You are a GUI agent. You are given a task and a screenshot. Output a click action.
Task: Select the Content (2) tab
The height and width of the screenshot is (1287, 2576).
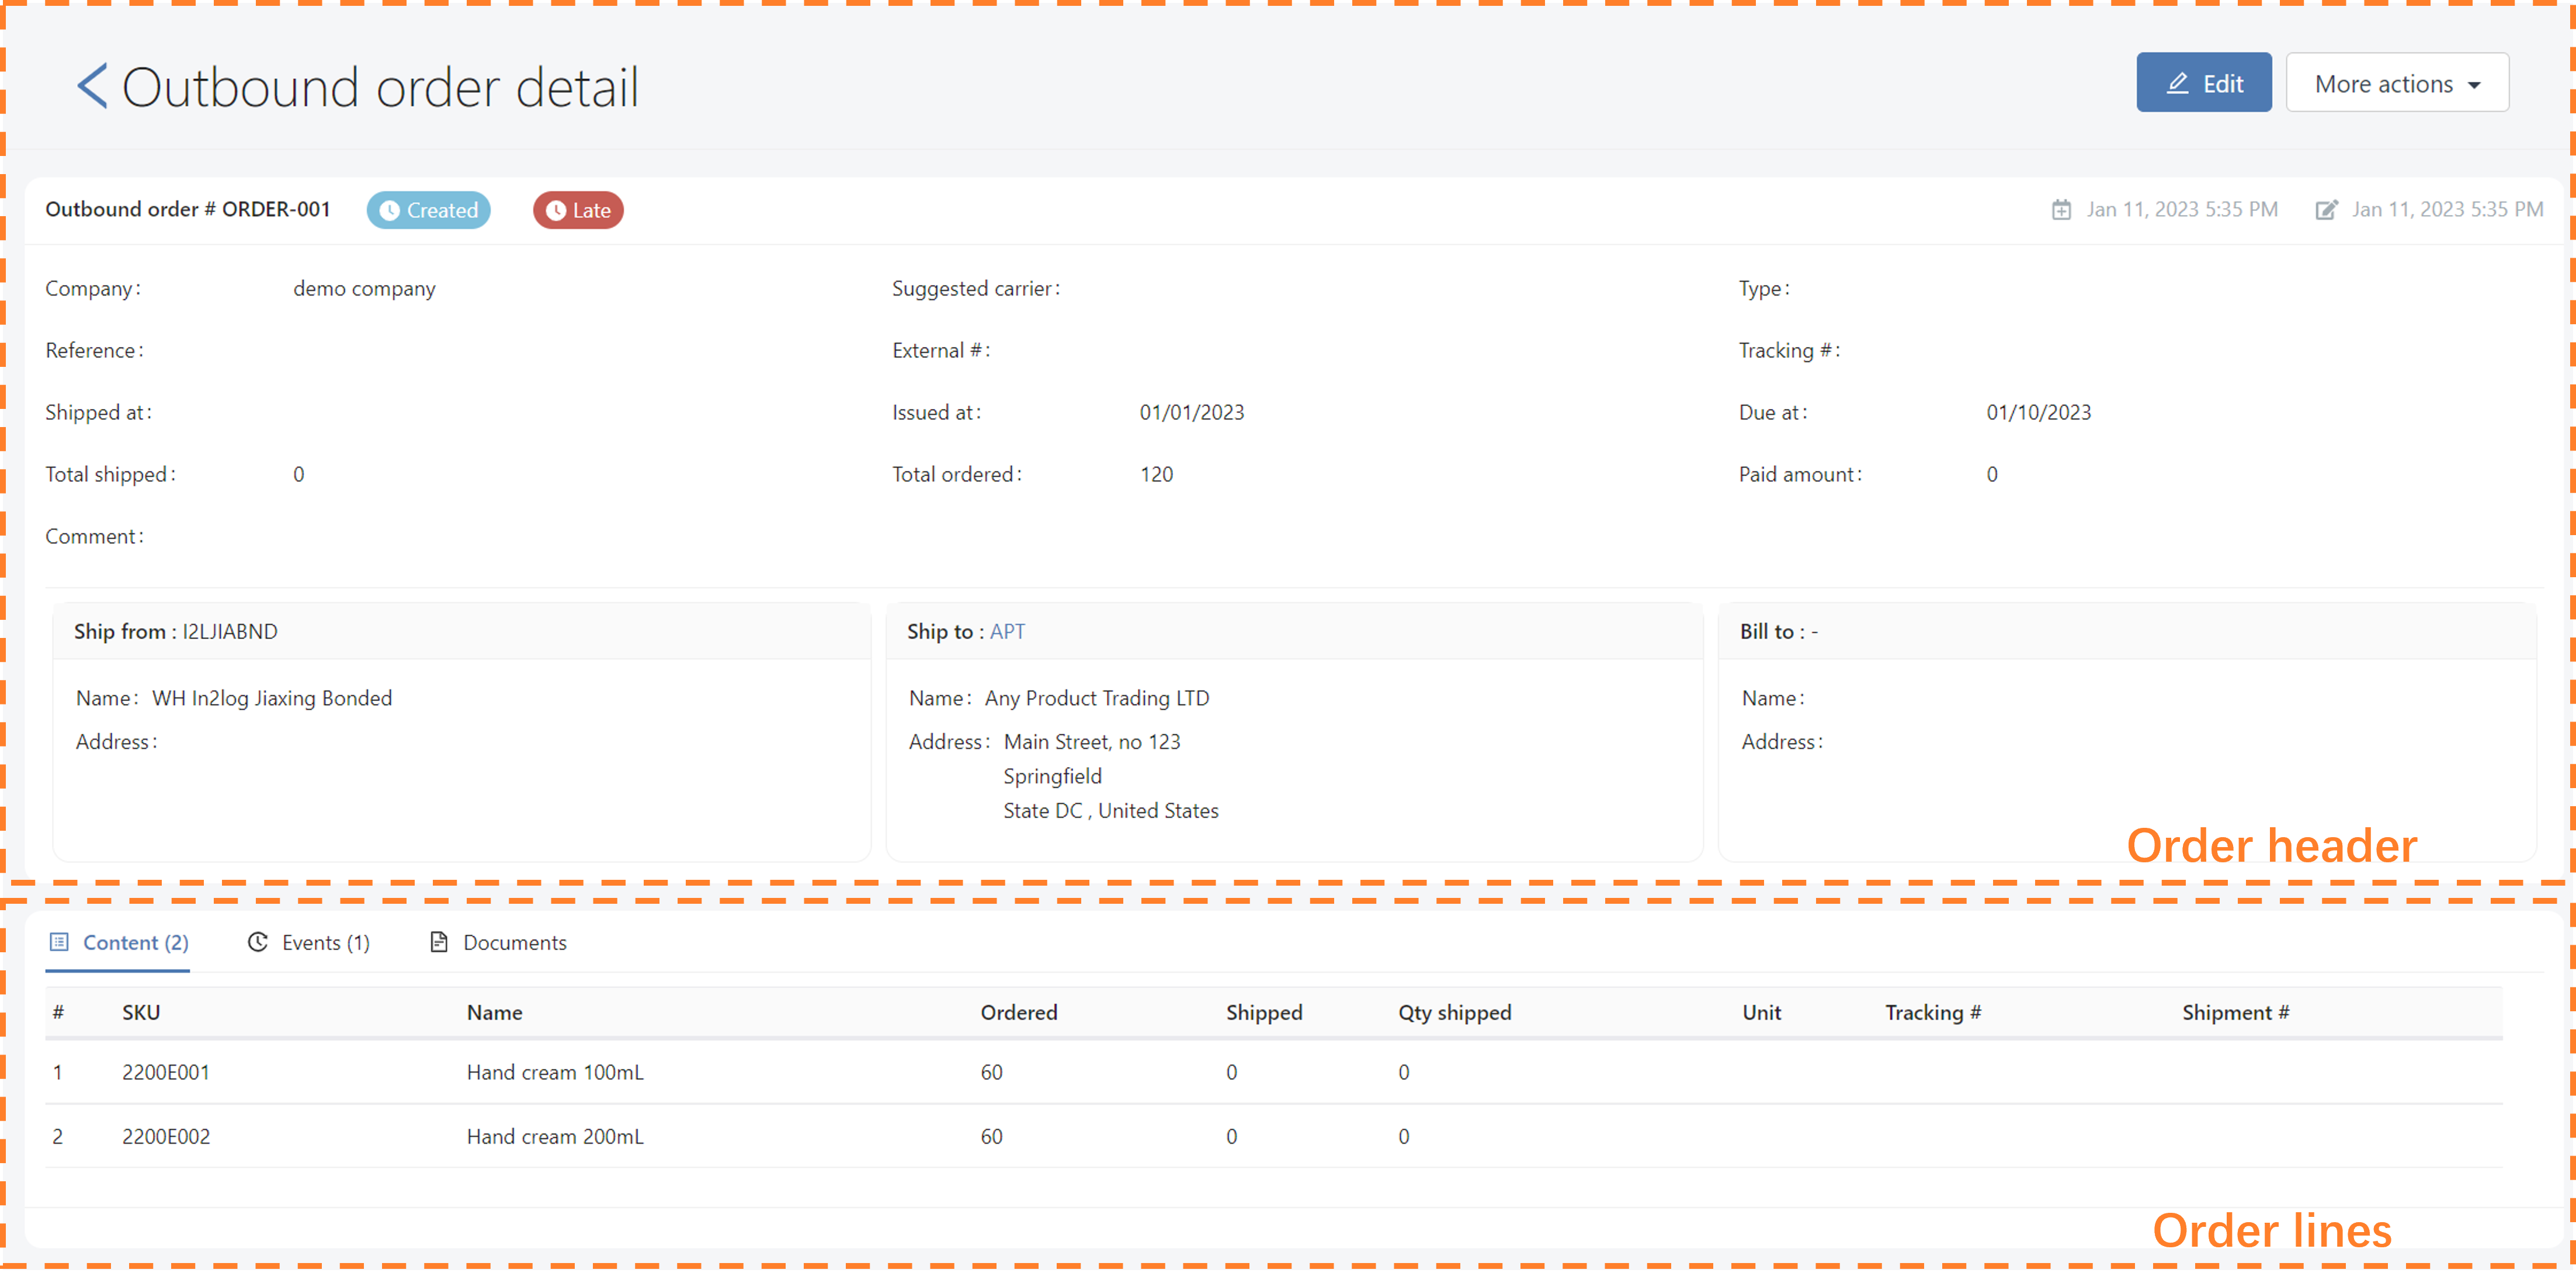coord(135,942)
